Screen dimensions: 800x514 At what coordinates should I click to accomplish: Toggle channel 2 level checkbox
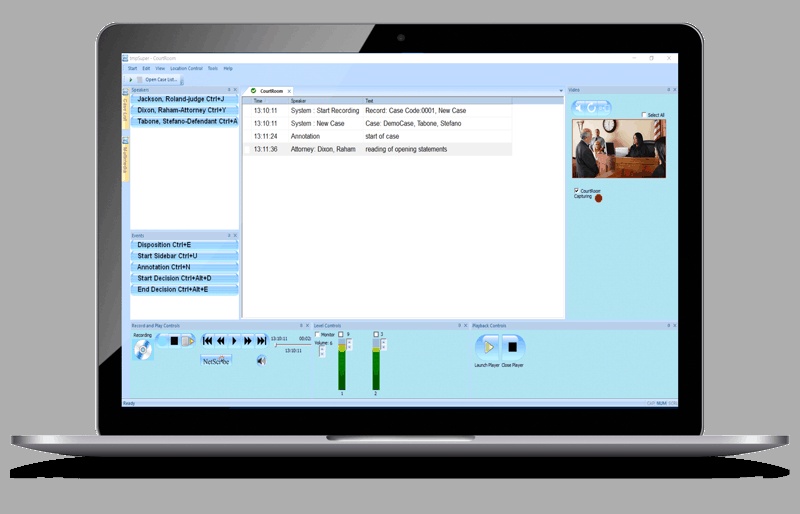click(376, 334)
